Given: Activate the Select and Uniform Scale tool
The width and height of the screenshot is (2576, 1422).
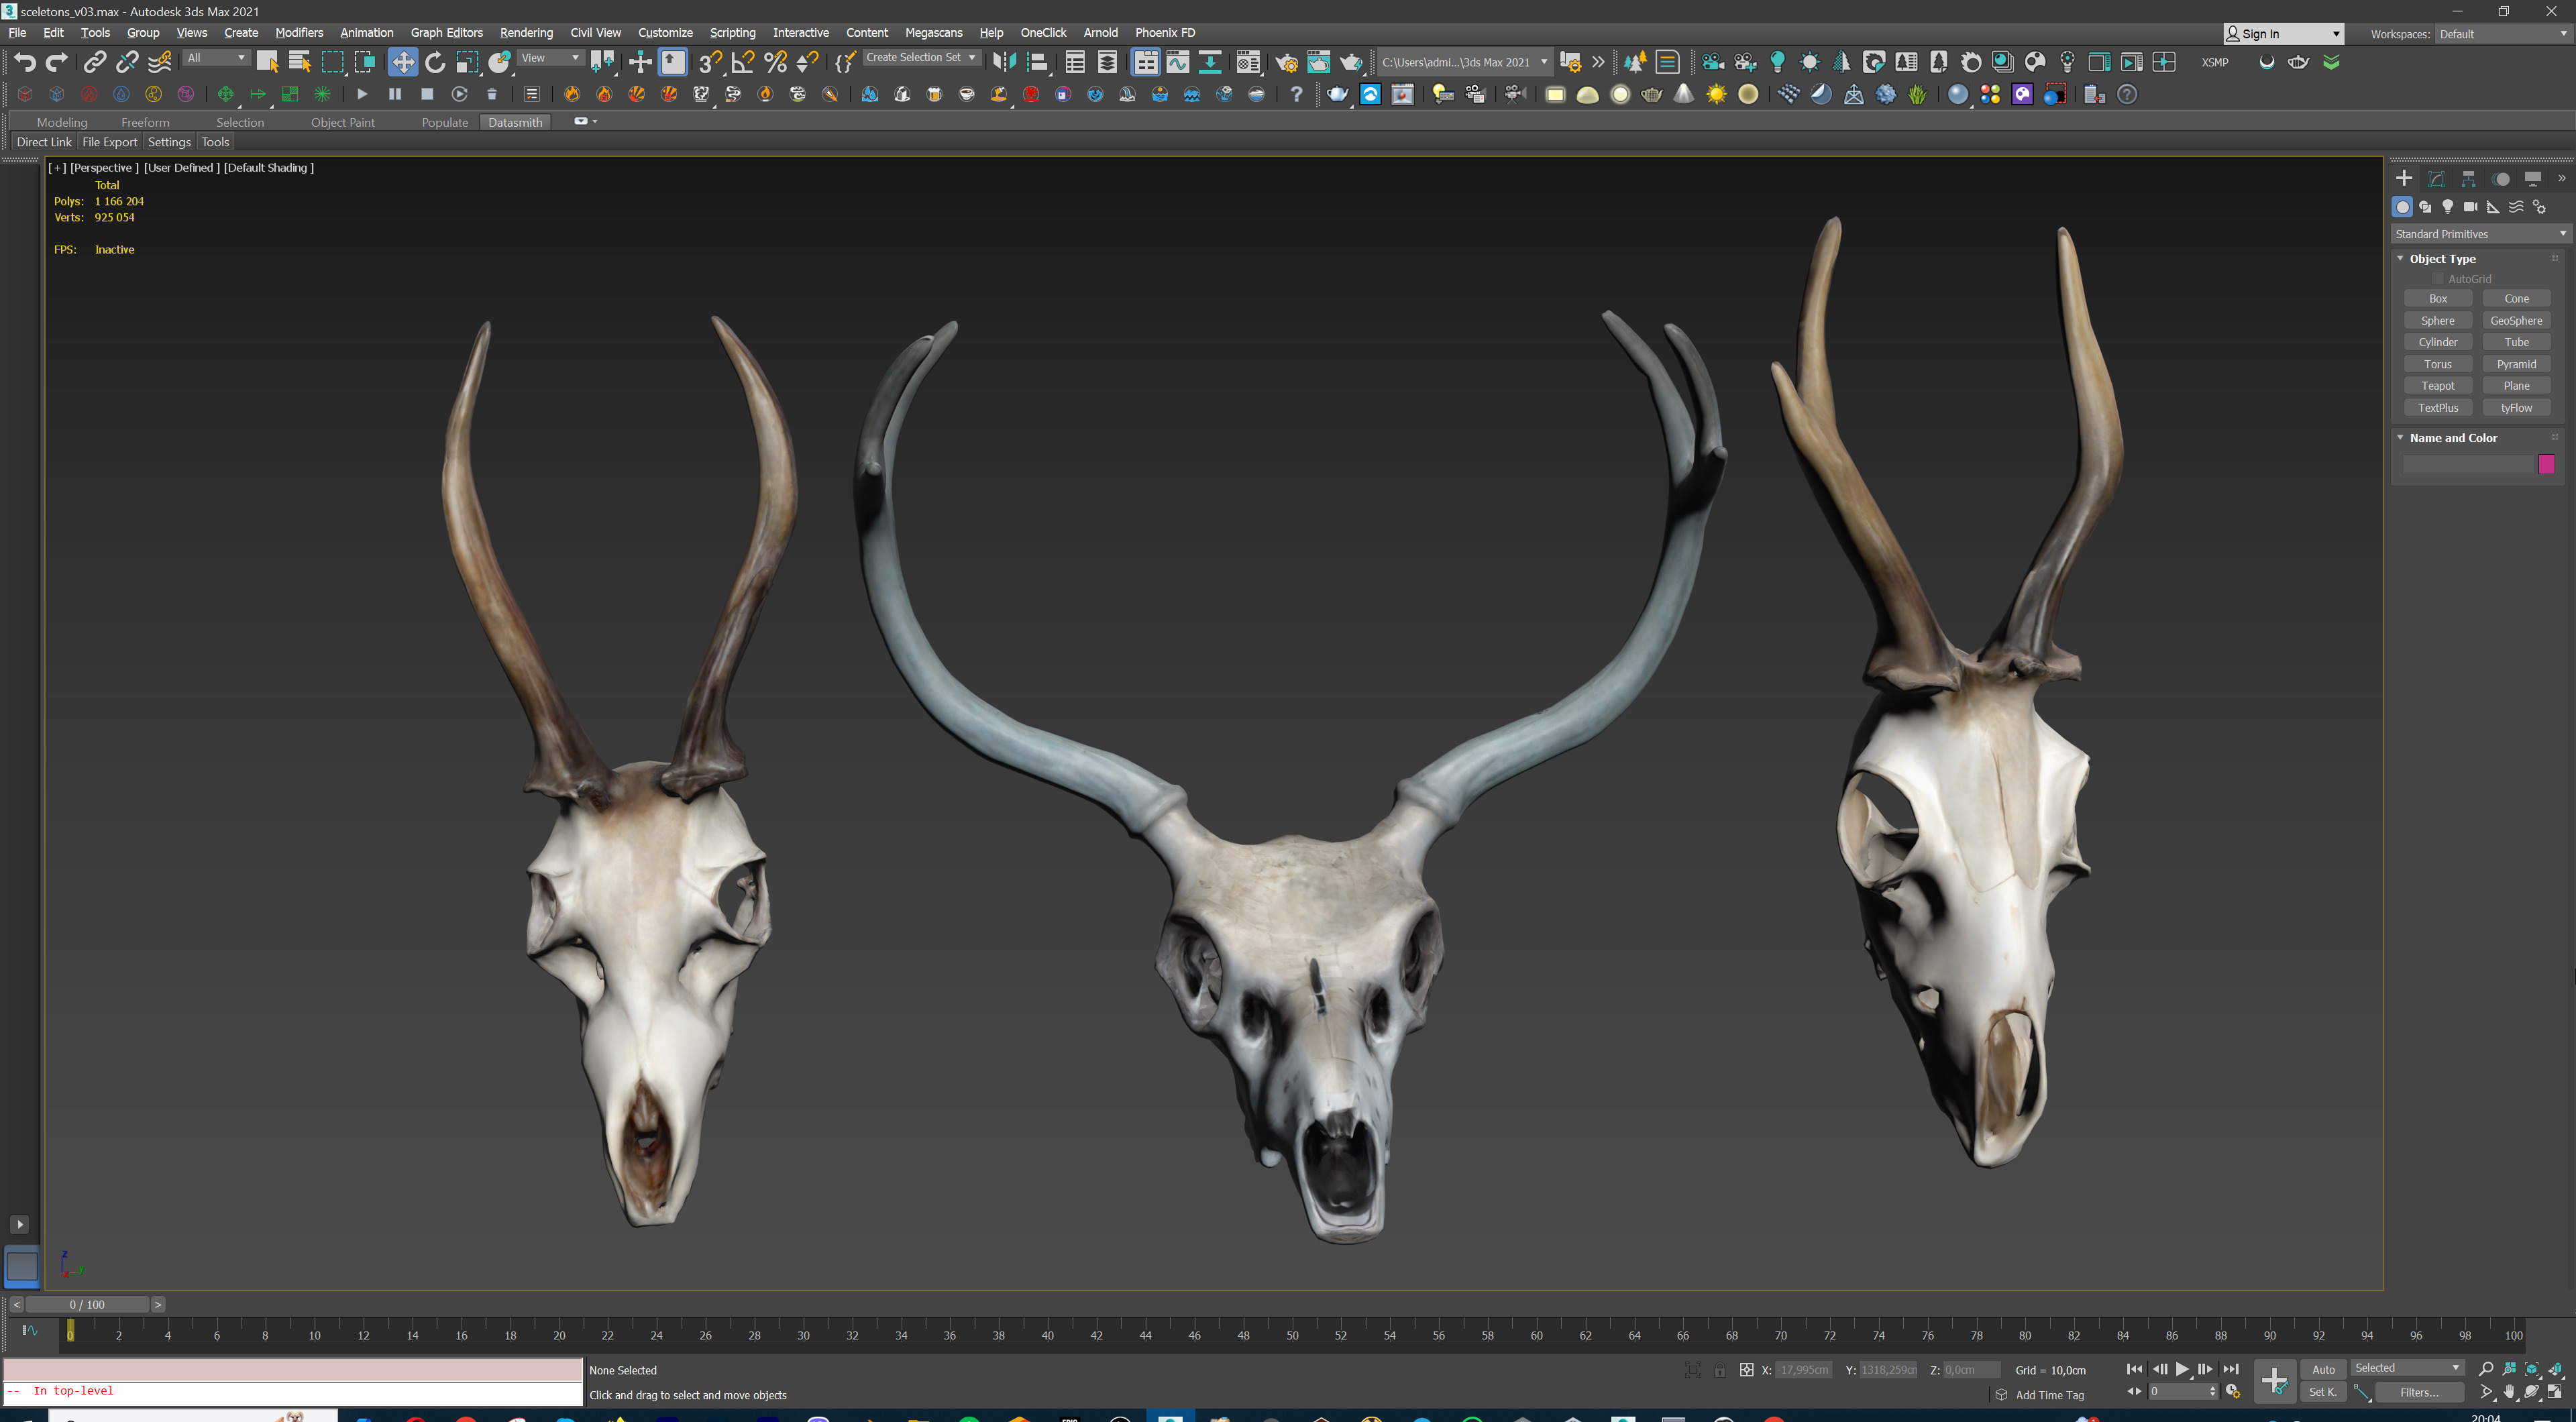Looking at the screenshot, I should coord(467,62).
